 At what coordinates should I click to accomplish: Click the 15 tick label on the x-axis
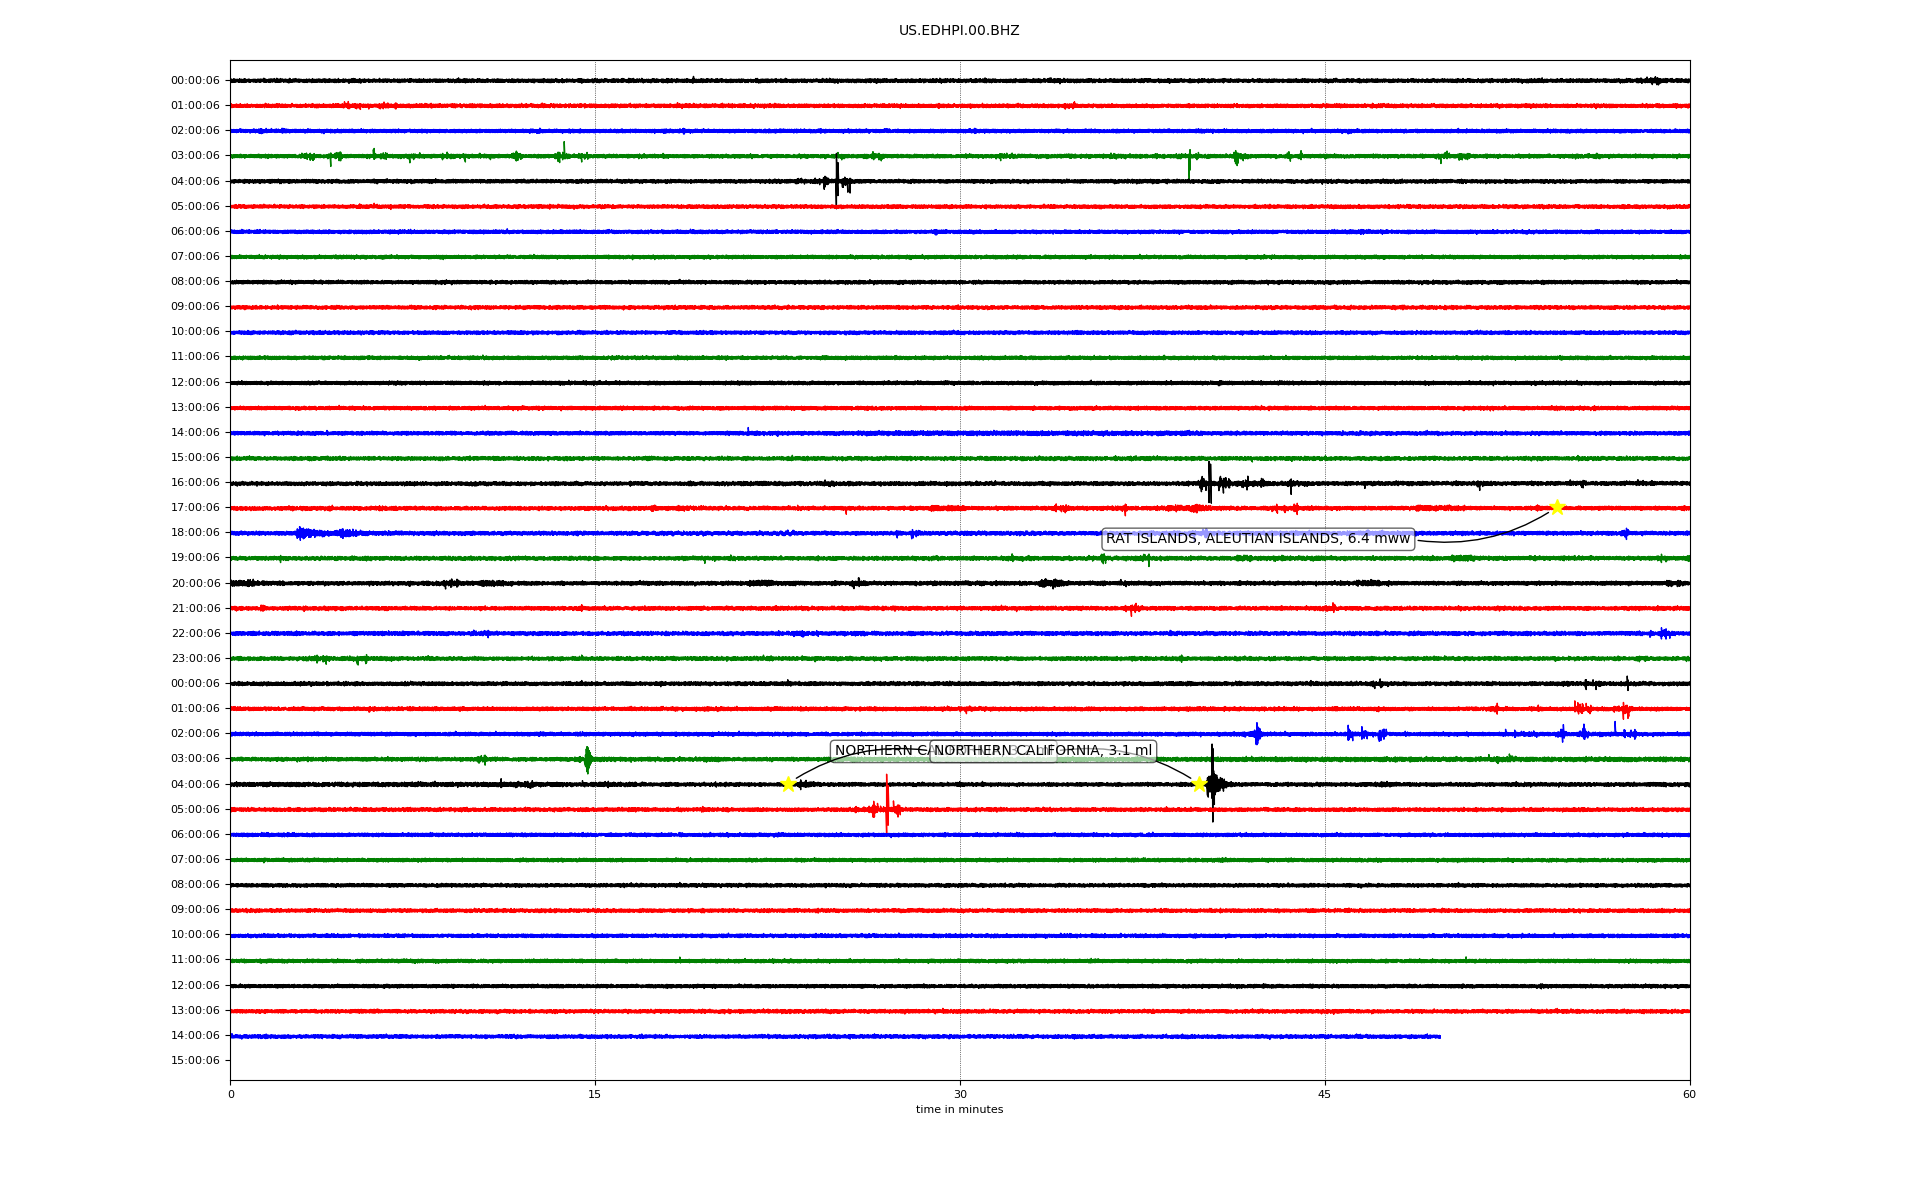595,1094
